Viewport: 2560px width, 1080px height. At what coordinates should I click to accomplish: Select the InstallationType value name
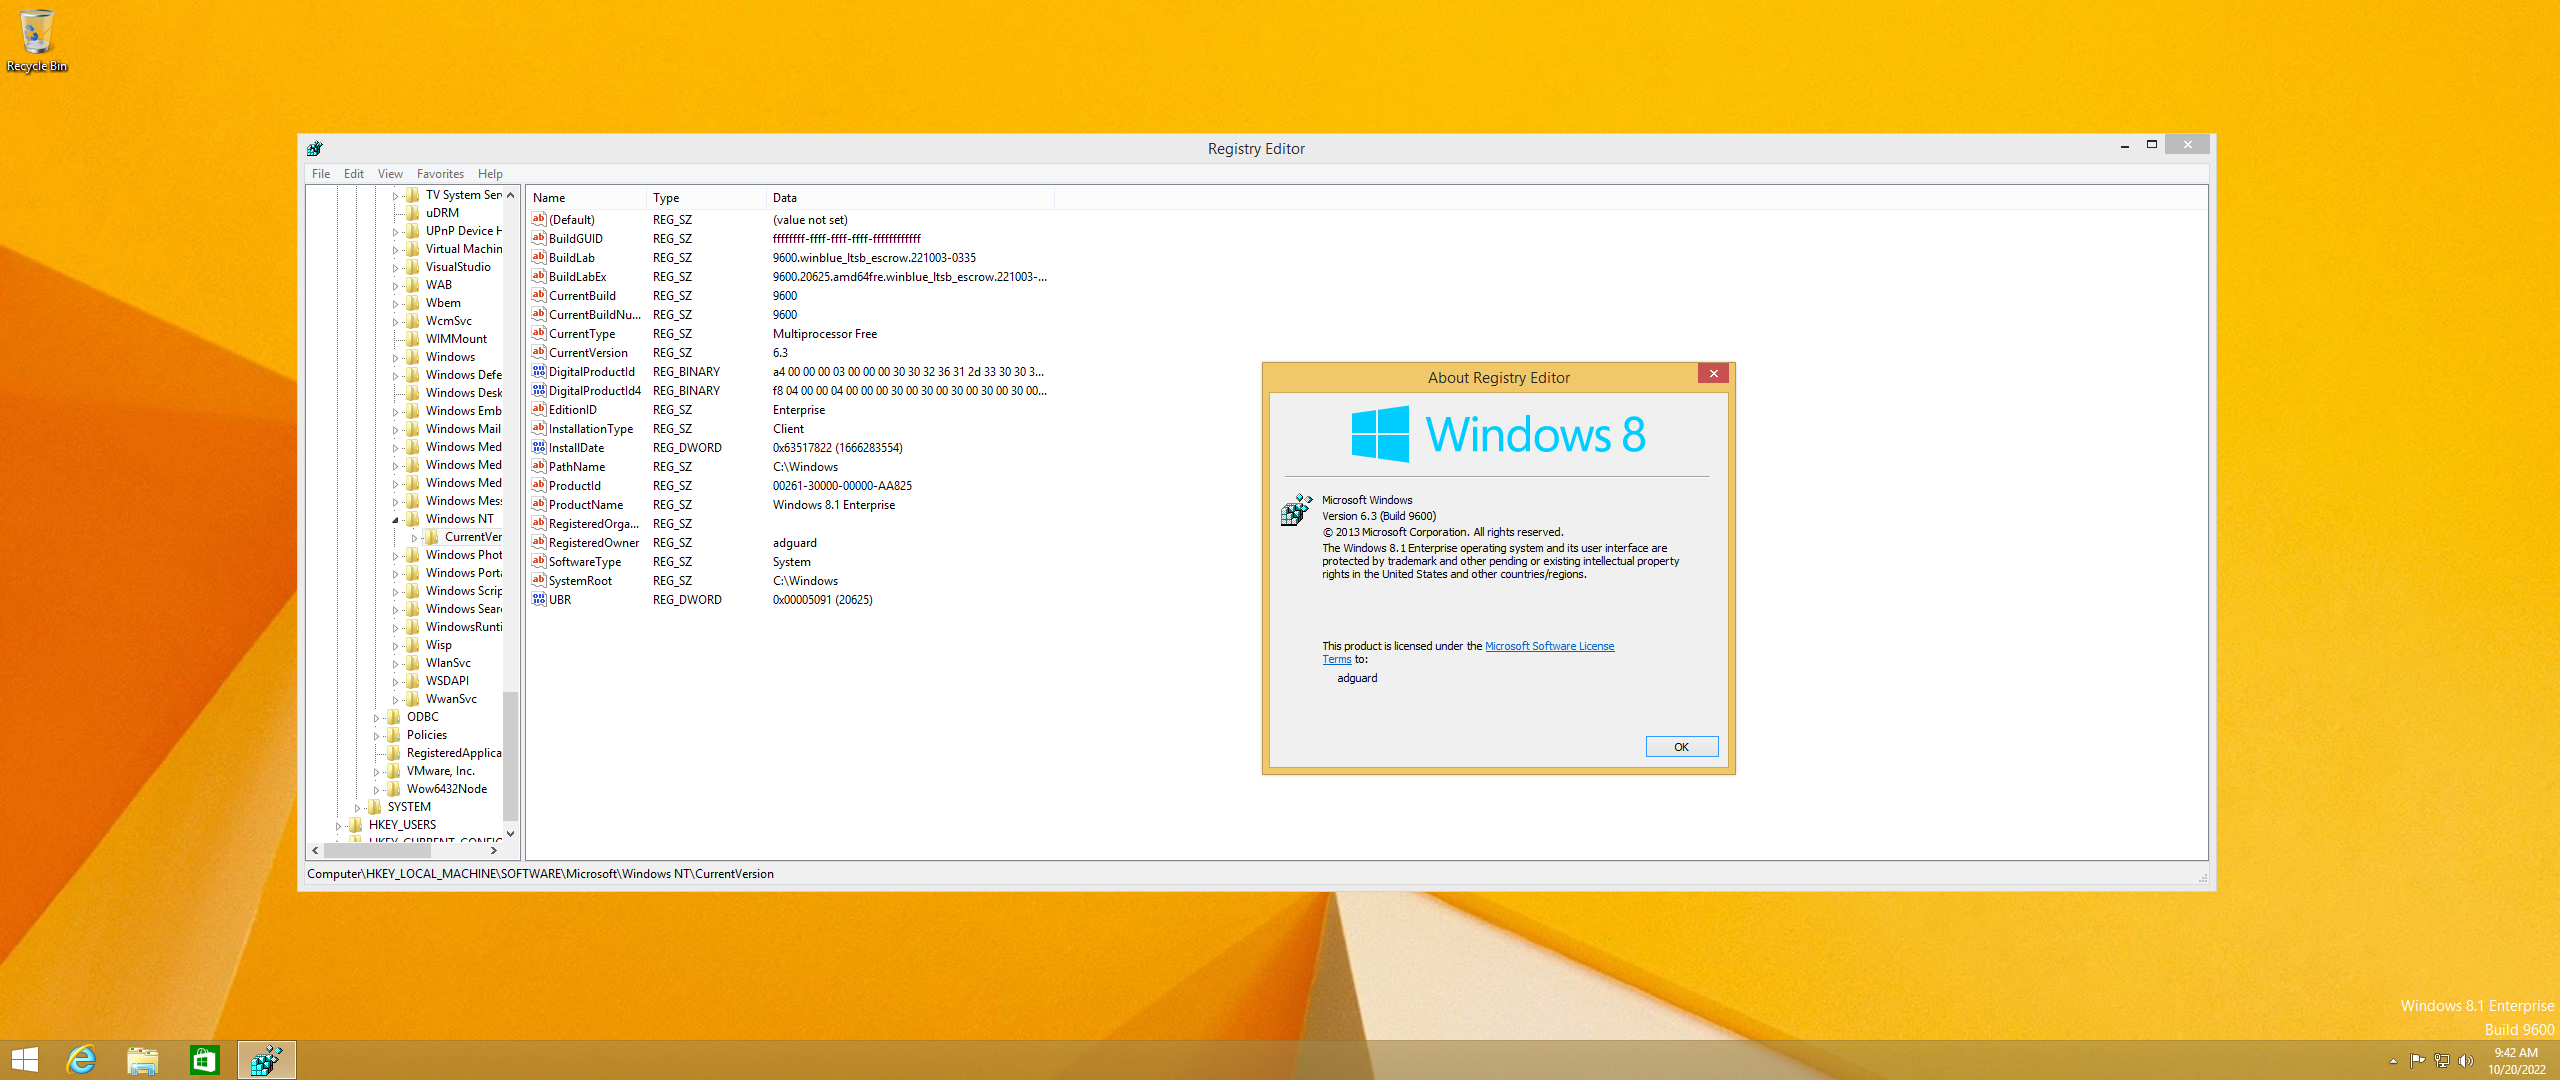(x=590, y=428)
